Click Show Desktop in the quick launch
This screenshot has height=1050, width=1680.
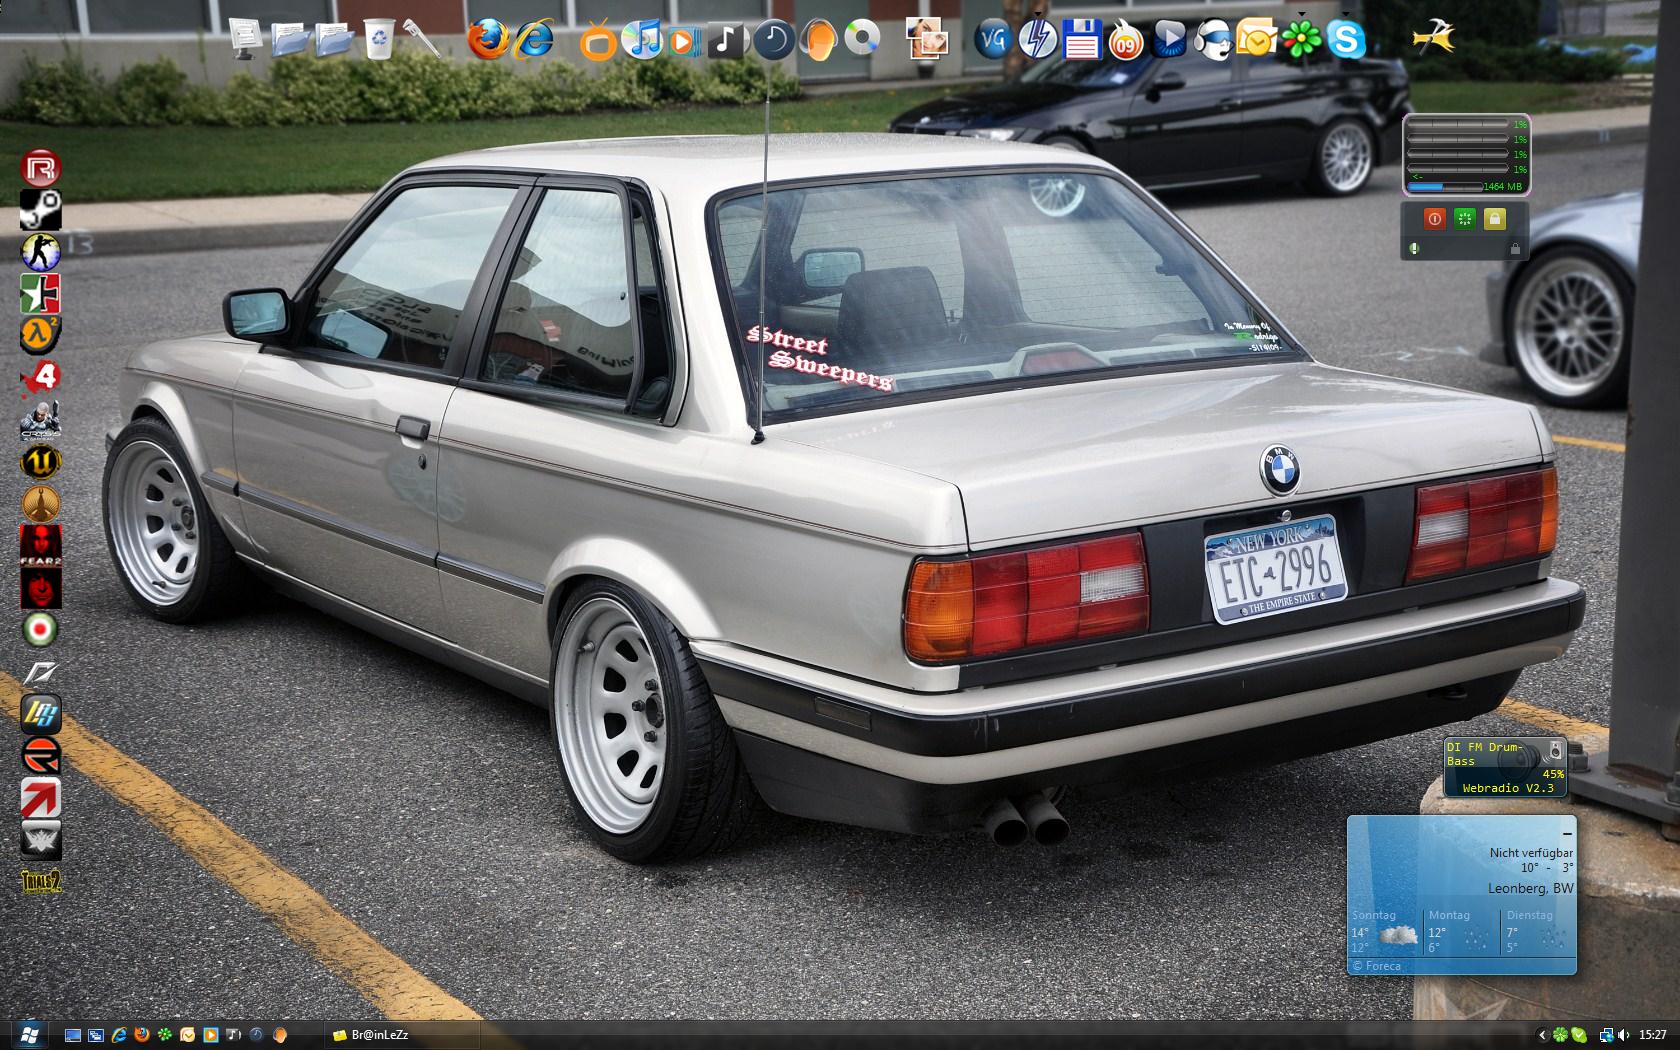(x=73, y=1035)
